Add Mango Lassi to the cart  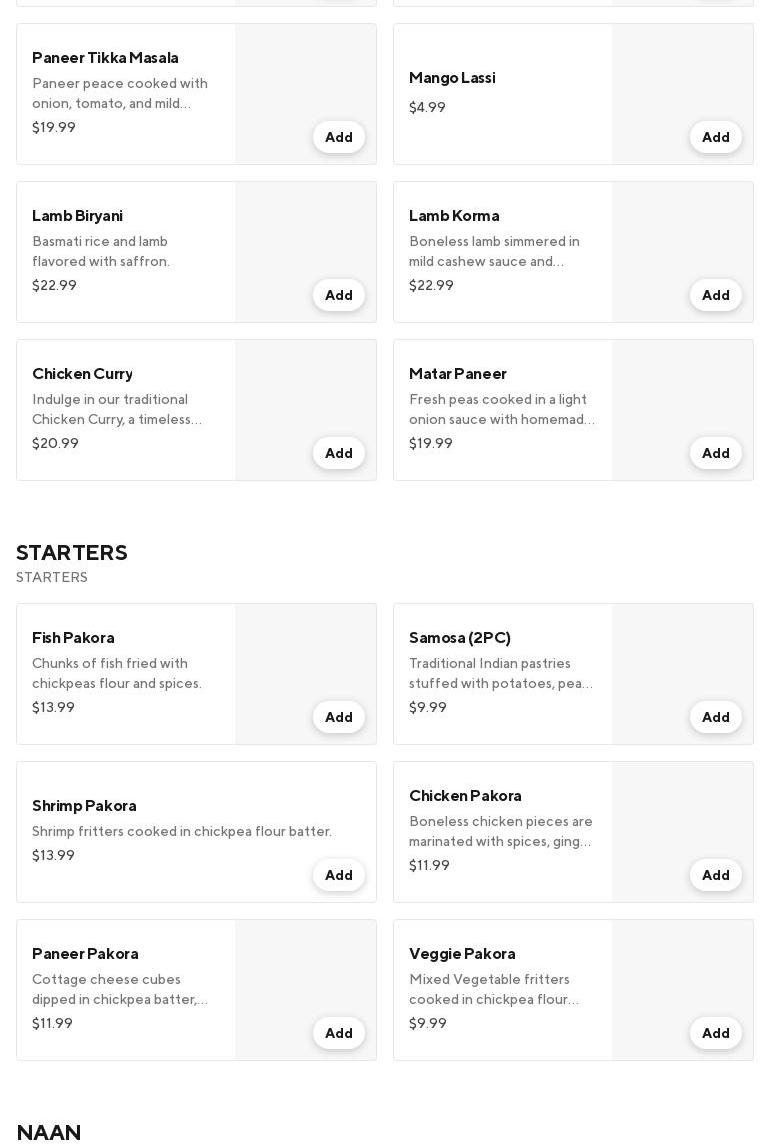[715, 137]
